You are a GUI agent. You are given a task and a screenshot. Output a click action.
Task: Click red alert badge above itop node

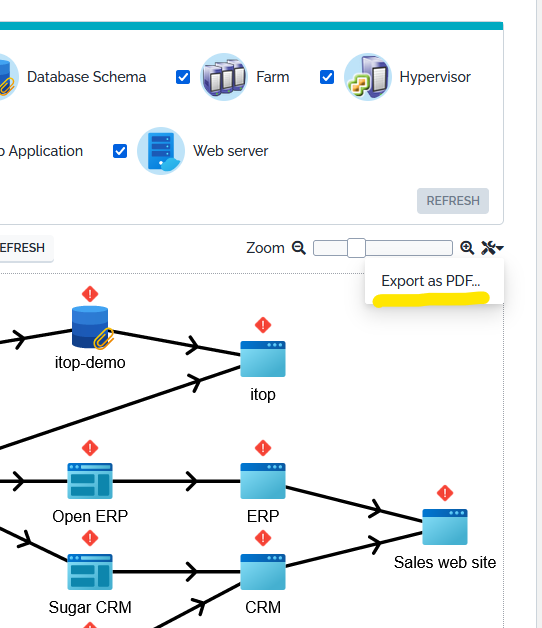(263, 325)
